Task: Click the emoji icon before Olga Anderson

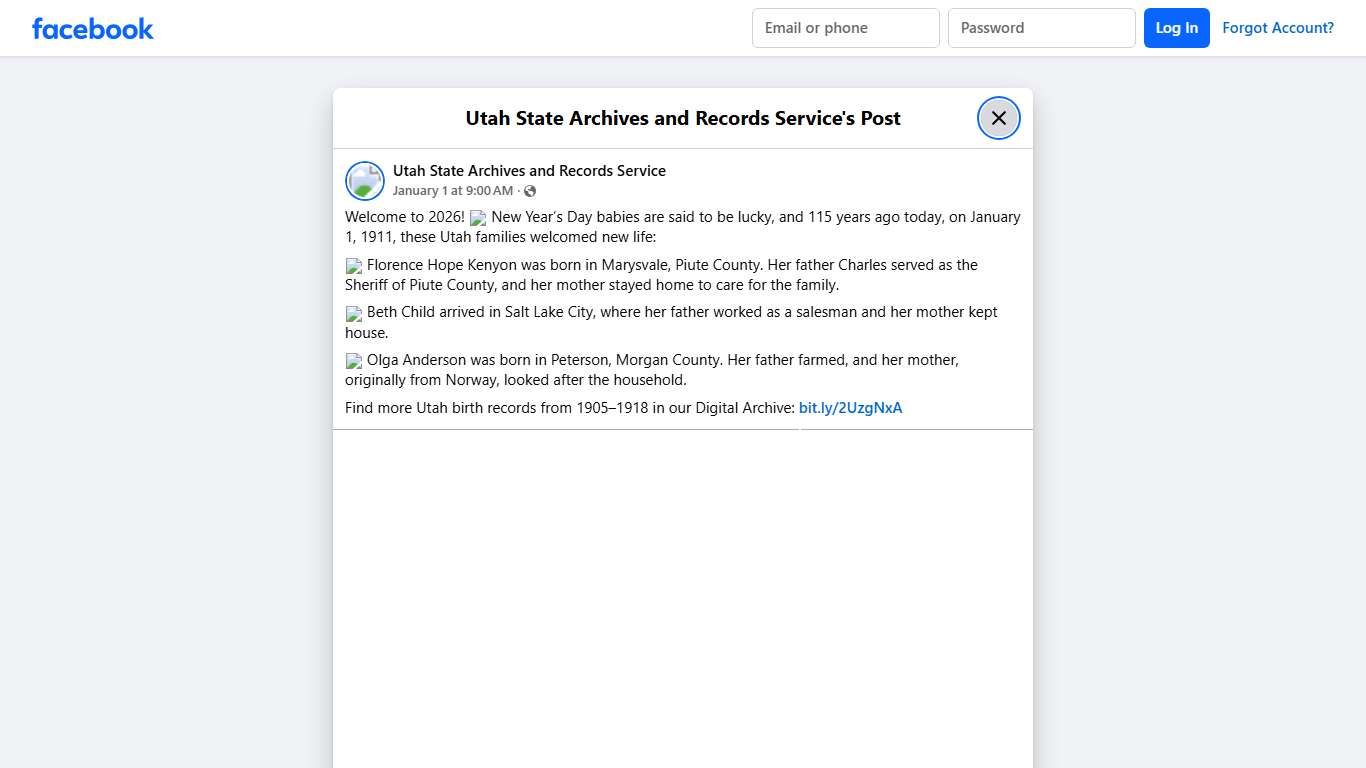Action: 354,361
